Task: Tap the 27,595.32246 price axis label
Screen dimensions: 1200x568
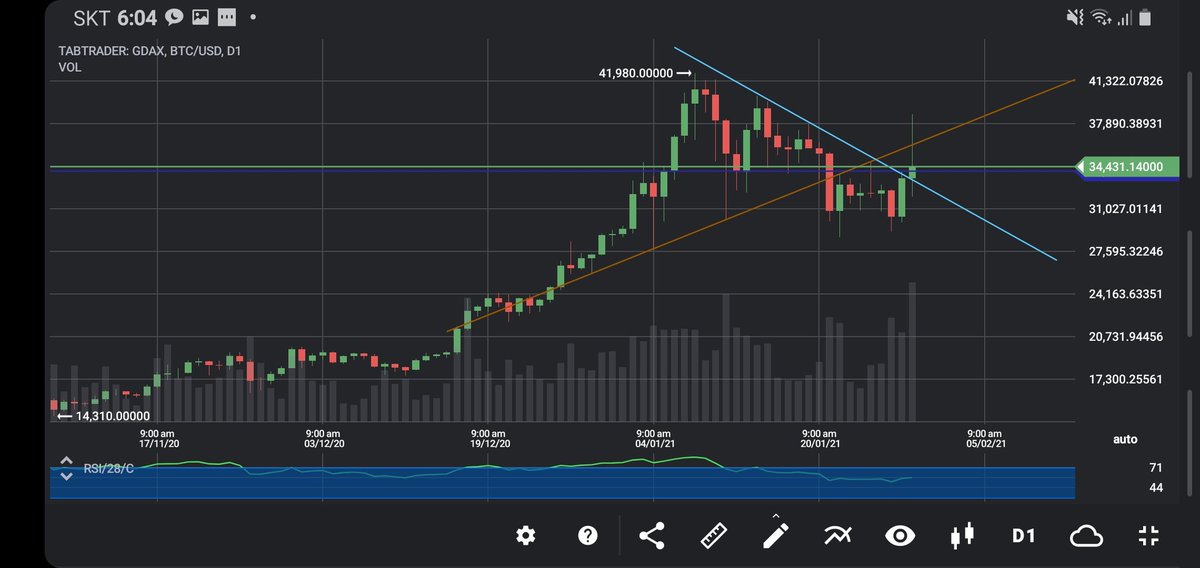Action: 1125,251
